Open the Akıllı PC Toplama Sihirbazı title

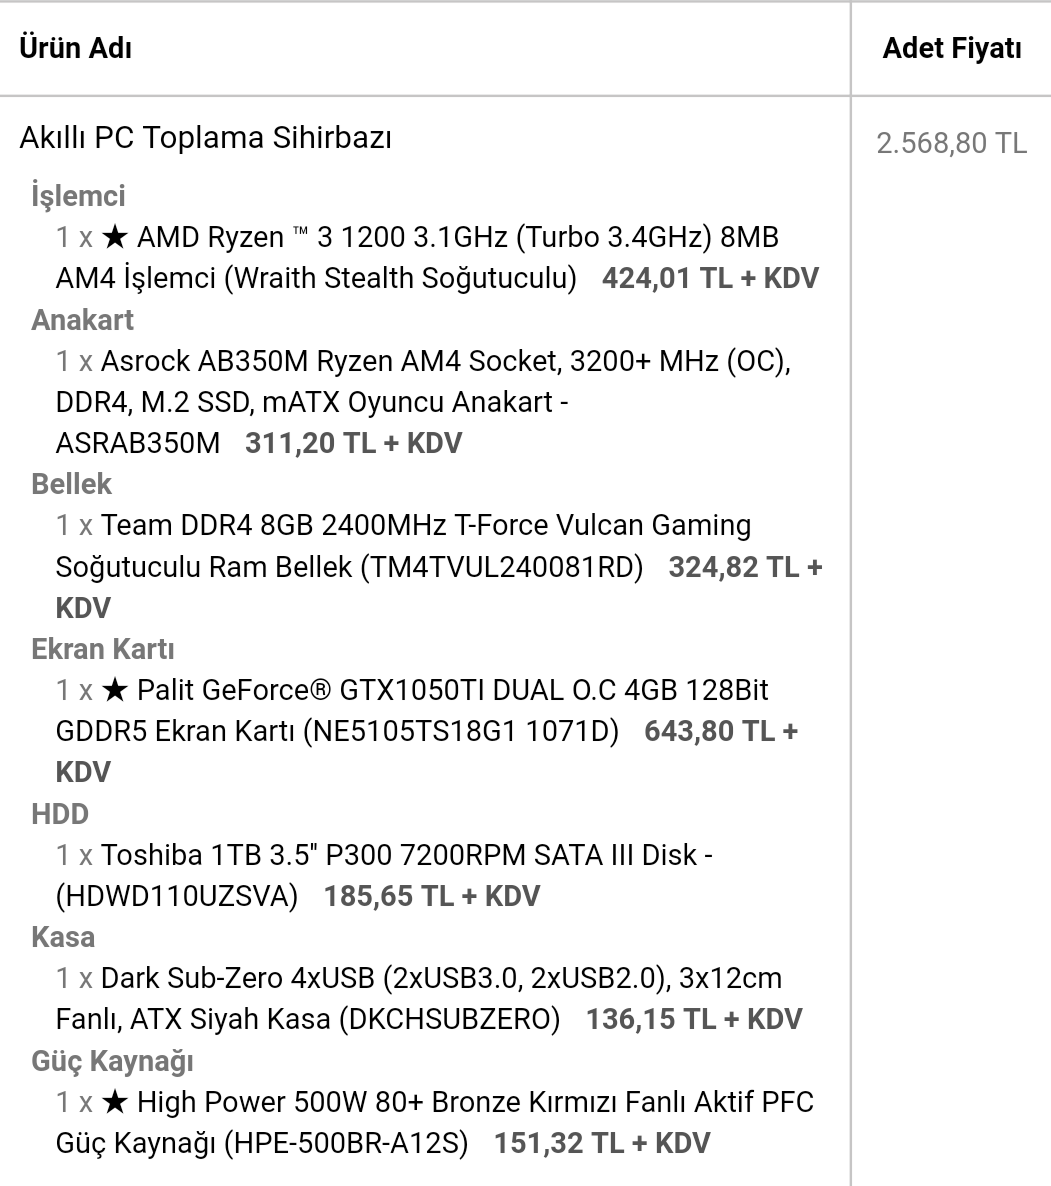click(205, 137)
